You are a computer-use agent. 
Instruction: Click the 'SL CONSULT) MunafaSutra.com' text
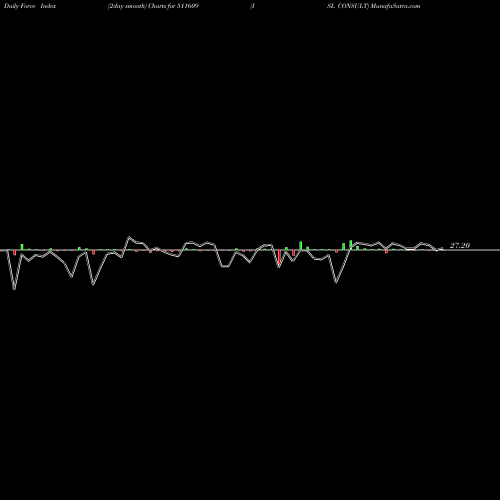pyautogui.click(x=373, y=6)
